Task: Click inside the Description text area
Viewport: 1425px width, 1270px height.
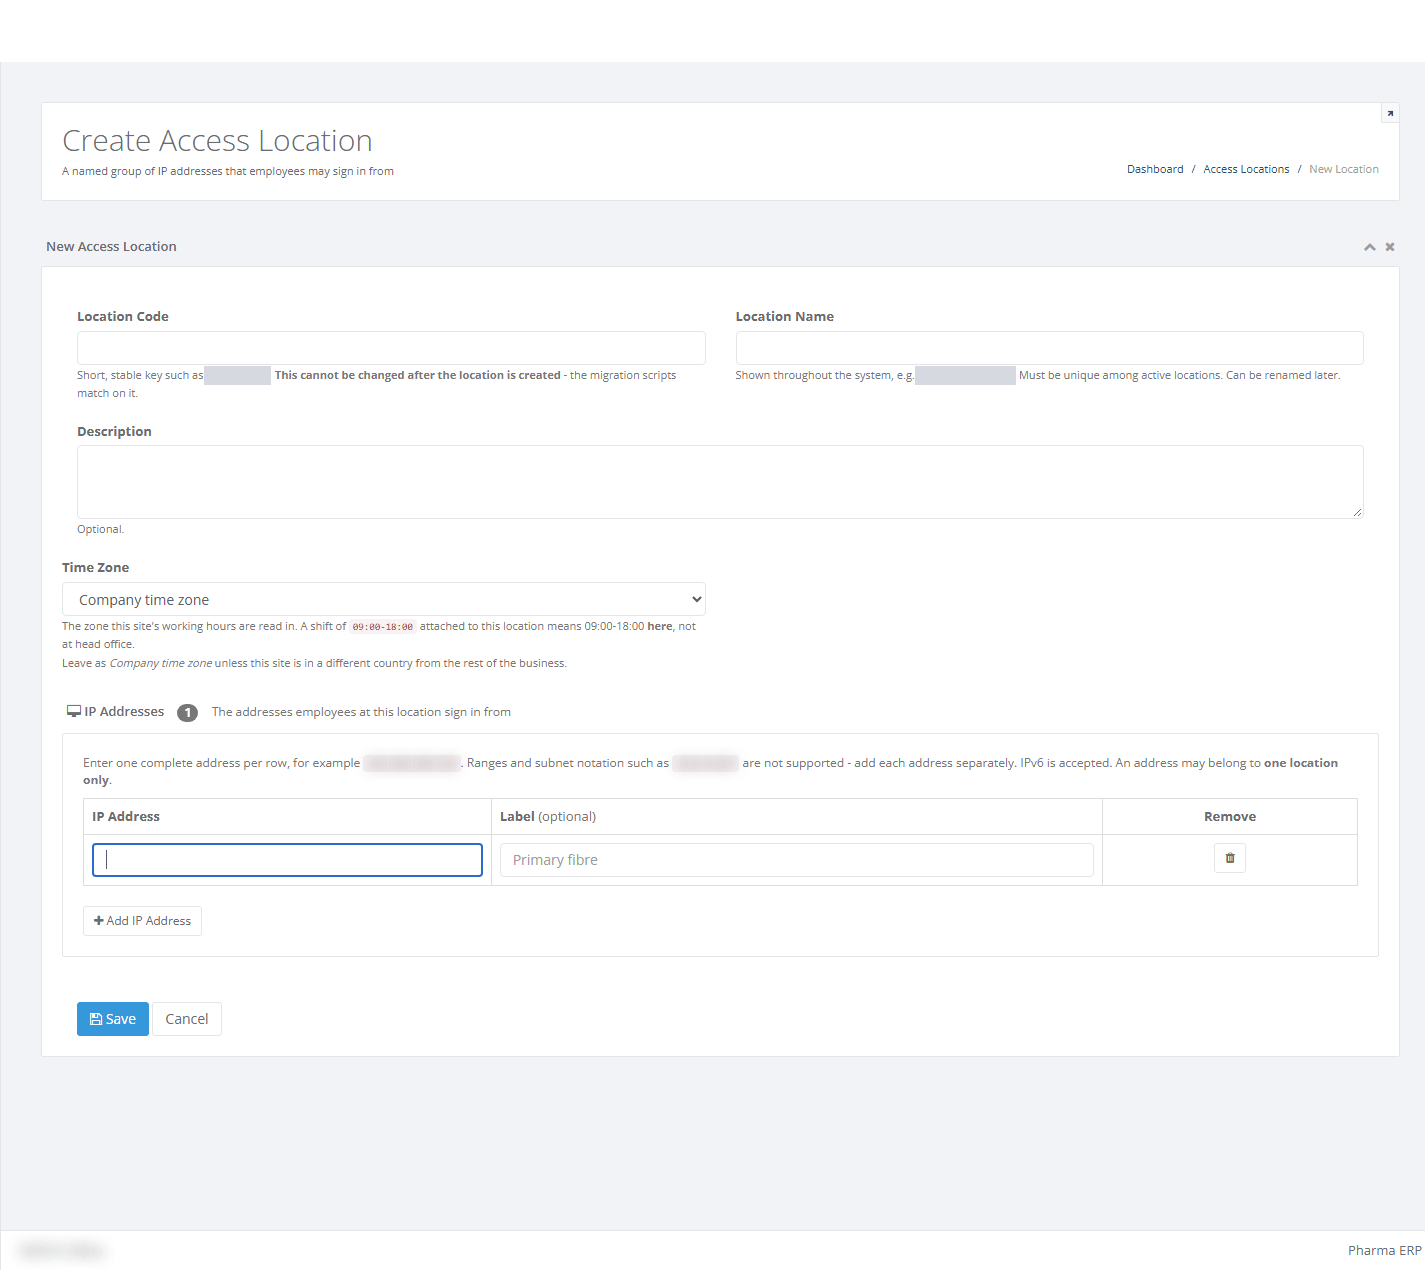Action: 720,482
